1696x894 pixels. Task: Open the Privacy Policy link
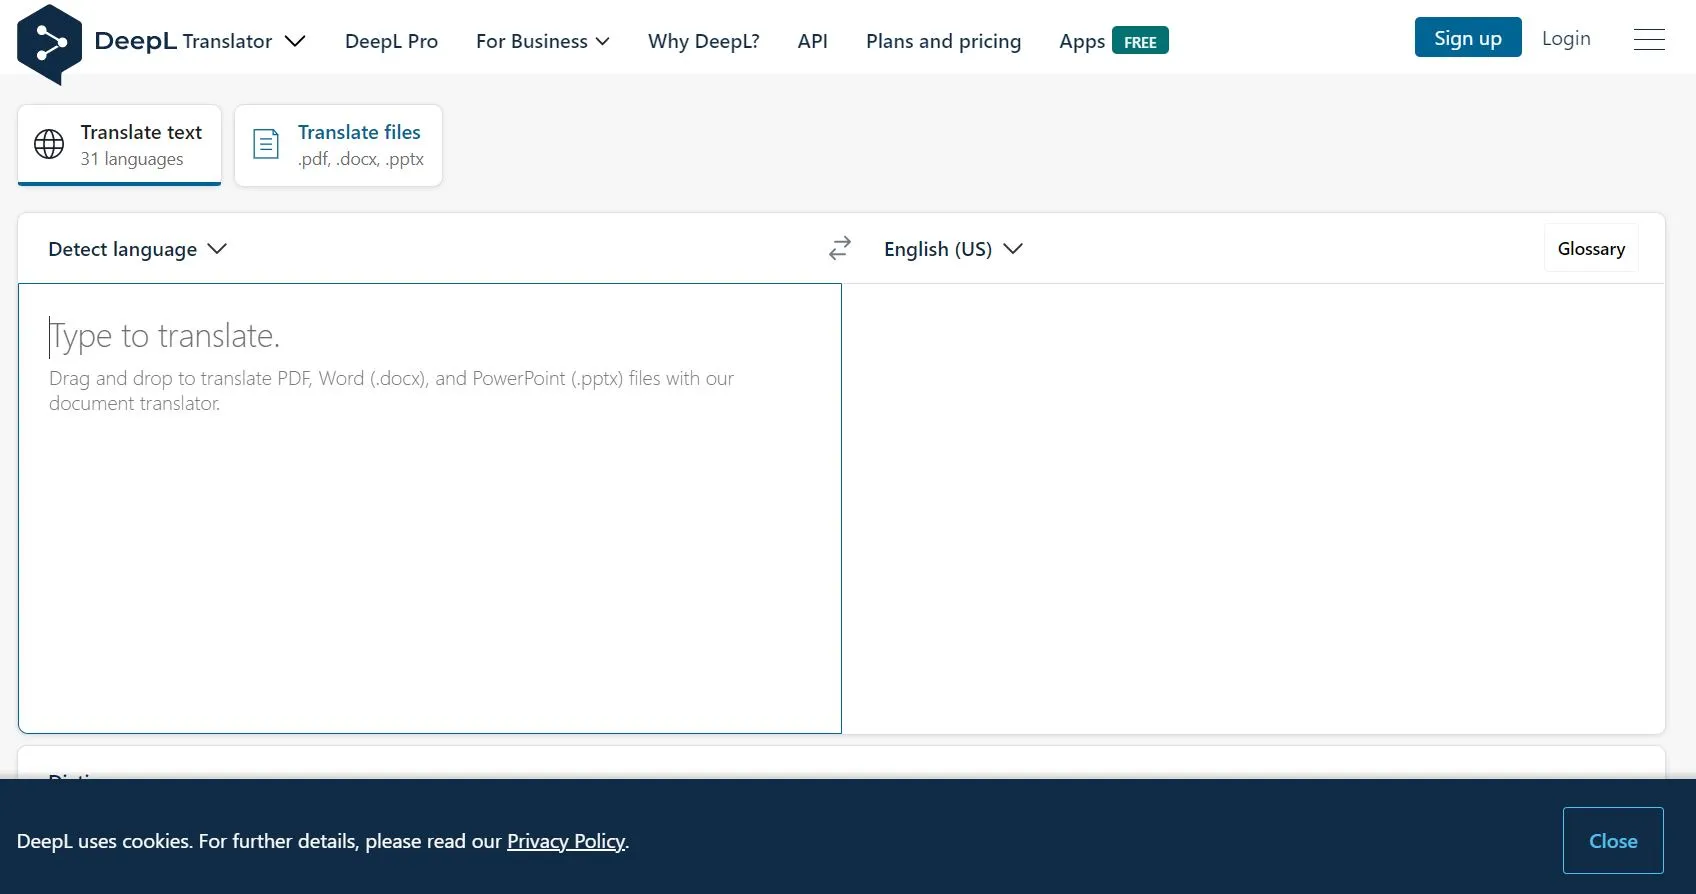click(566, 841)
